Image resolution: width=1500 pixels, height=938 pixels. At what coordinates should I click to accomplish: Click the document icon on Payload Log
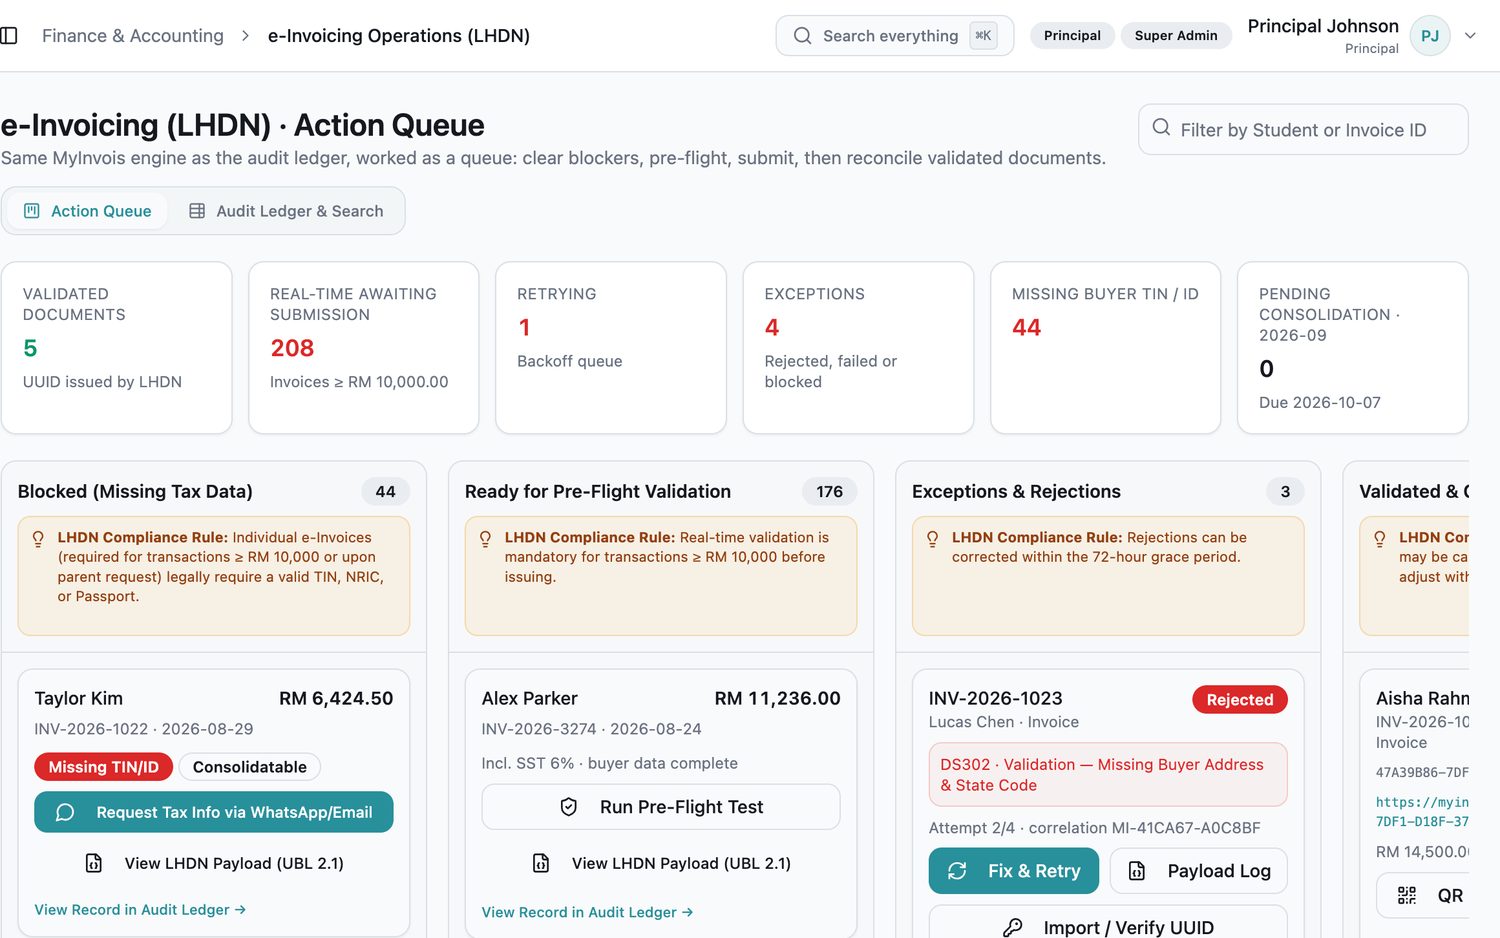point(1137,871)
